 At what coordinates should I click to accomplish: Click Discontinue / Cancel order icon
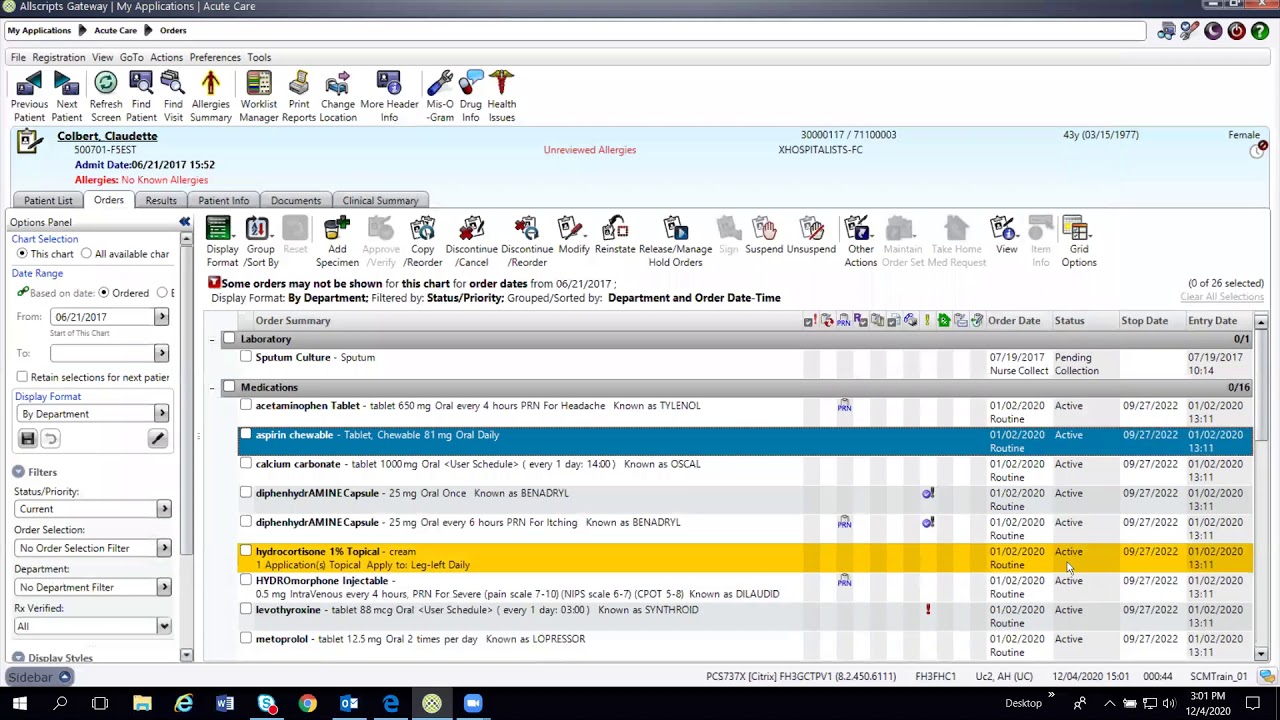(x=471, y=241)
